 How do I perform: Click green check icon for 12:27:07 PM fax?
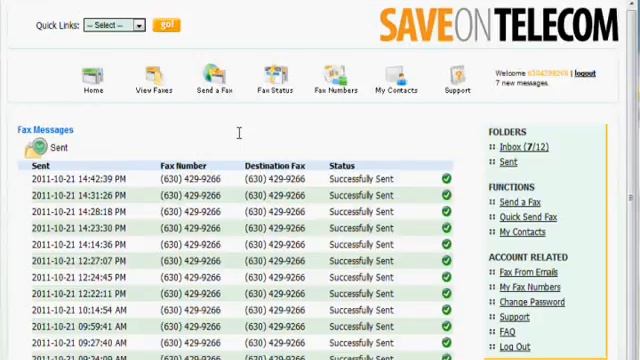click(x=447, y=260)
